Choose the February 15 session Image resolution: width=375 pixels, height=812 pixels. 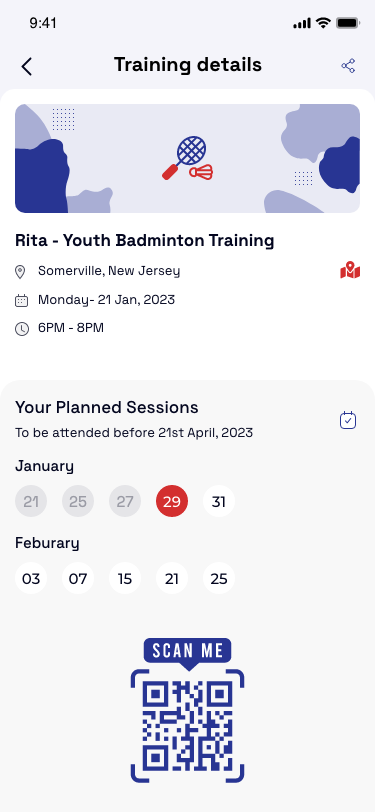click(x=125, y=578)
